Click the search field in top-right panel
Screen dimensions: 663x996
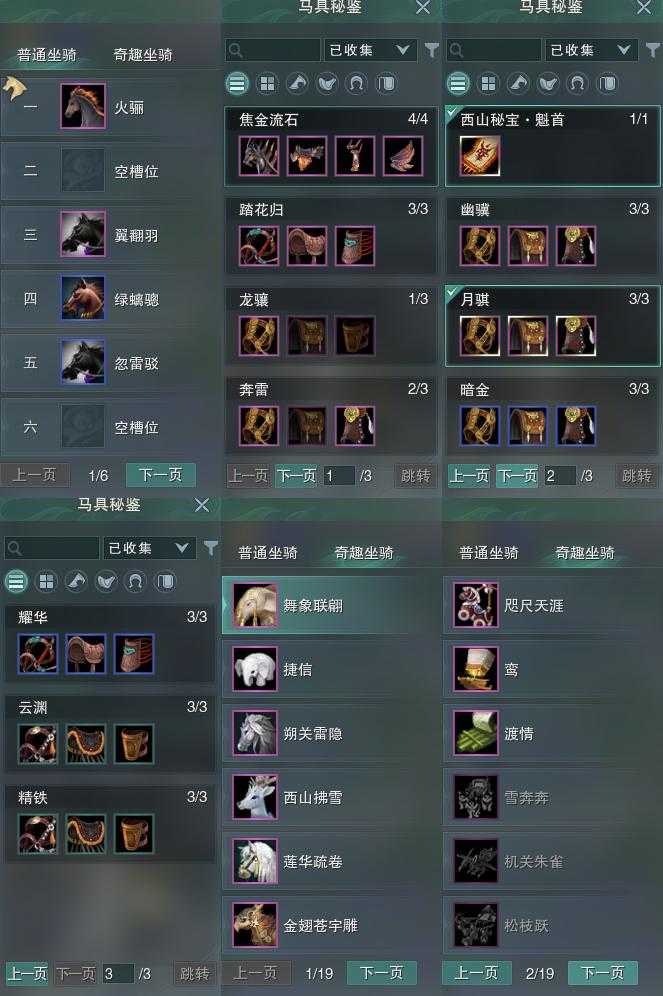pyautogui.click(x=493, y=50)
